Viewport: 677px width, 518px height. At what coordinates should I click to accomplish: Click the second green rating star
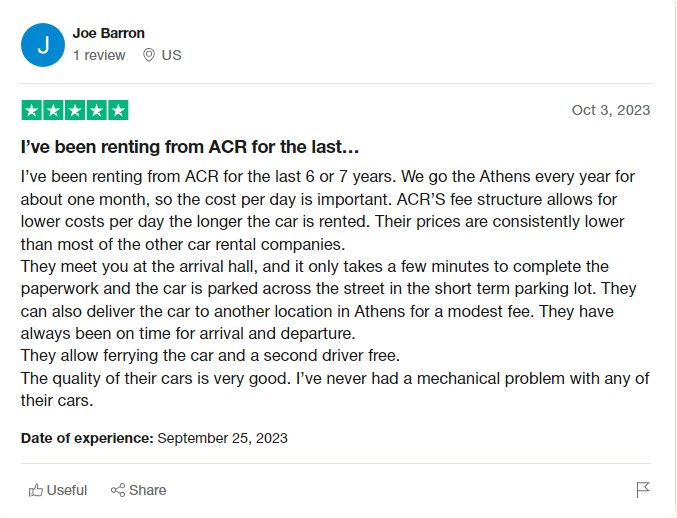coord(53,111)
